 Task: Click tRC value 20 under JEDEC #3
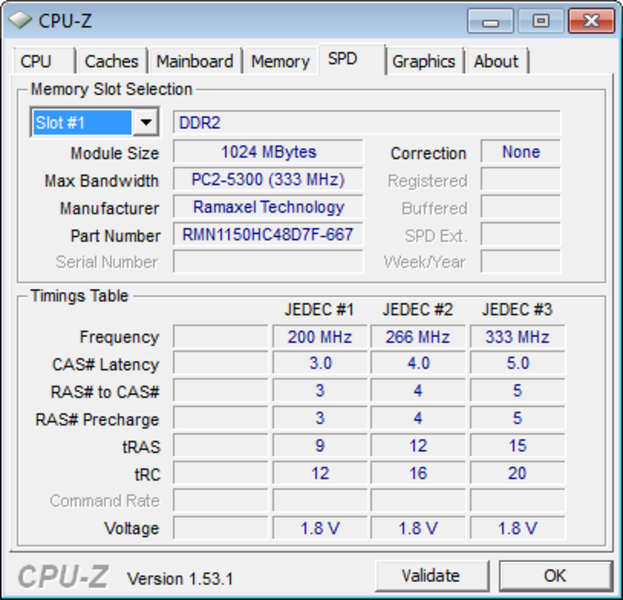point(517,473)
